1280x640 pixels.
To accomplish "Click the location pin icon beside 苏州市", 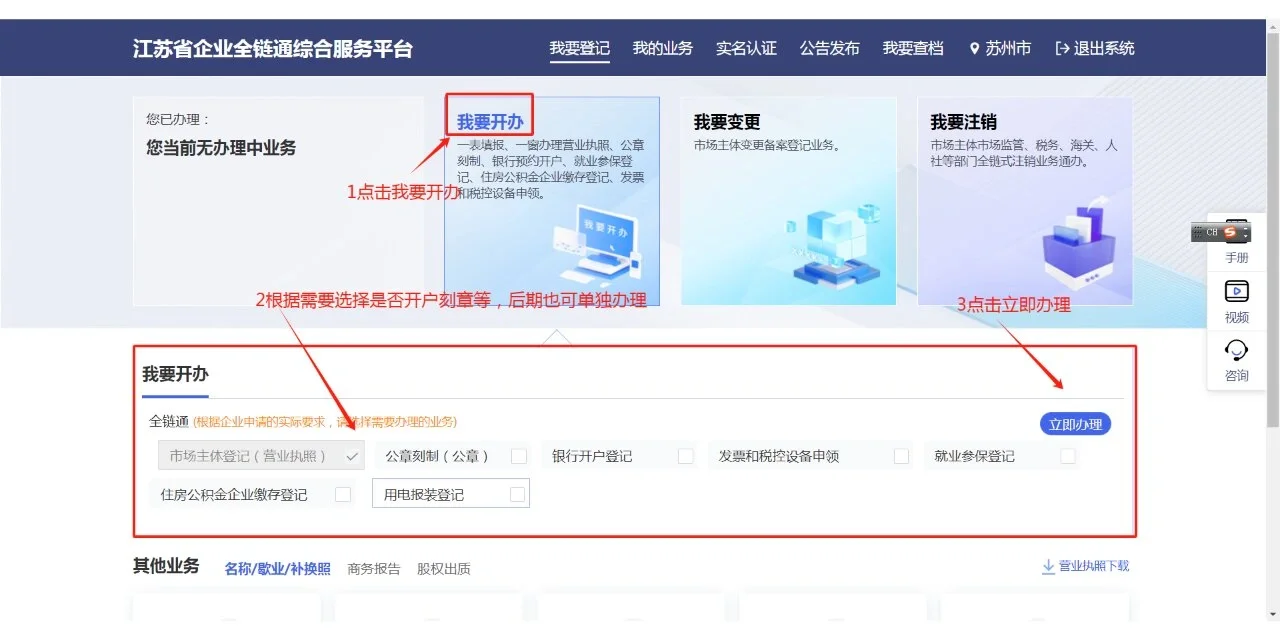I will (x=974, y=48).
